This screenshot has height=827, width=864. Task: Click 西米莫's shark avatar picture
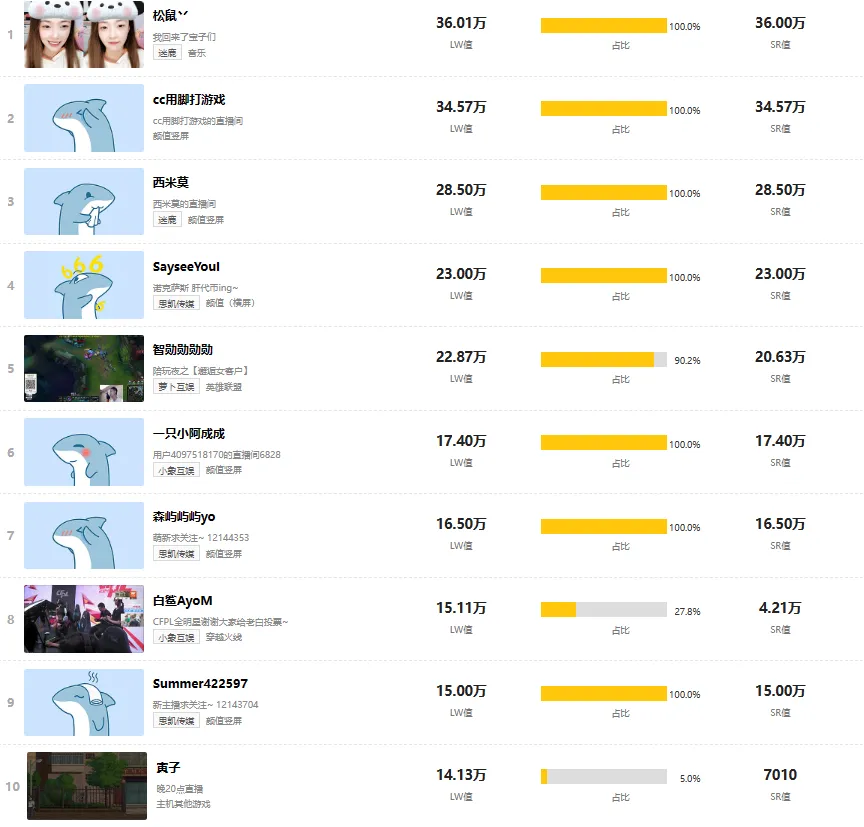point(84,202)
